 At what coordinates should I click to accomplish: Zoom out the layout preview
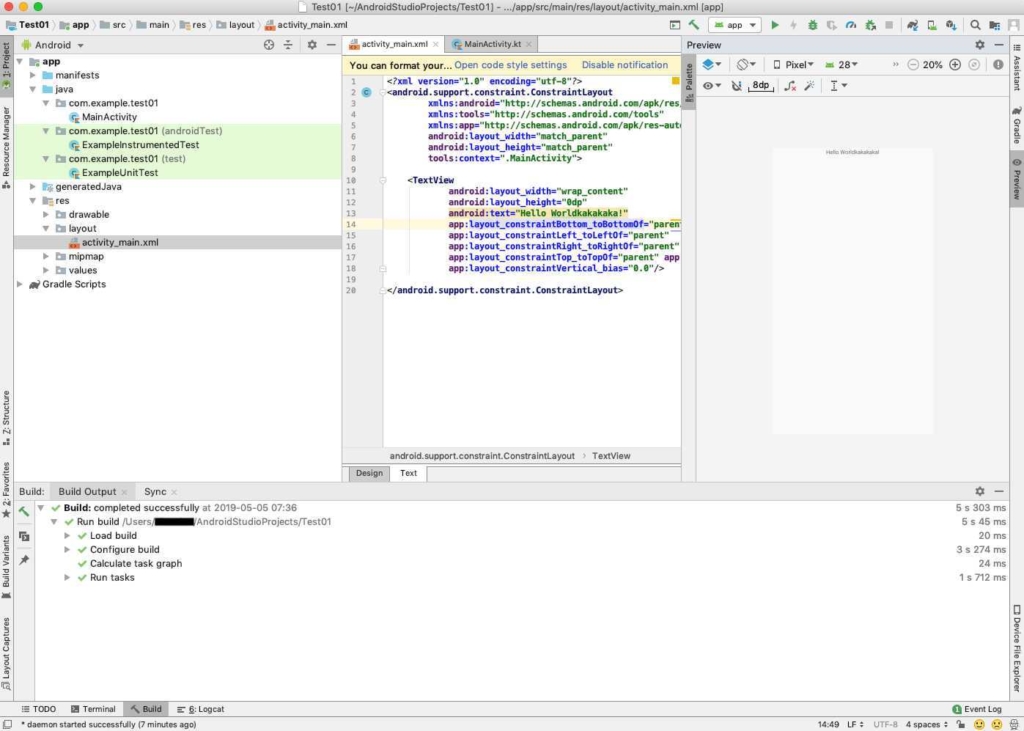[913, 65]
